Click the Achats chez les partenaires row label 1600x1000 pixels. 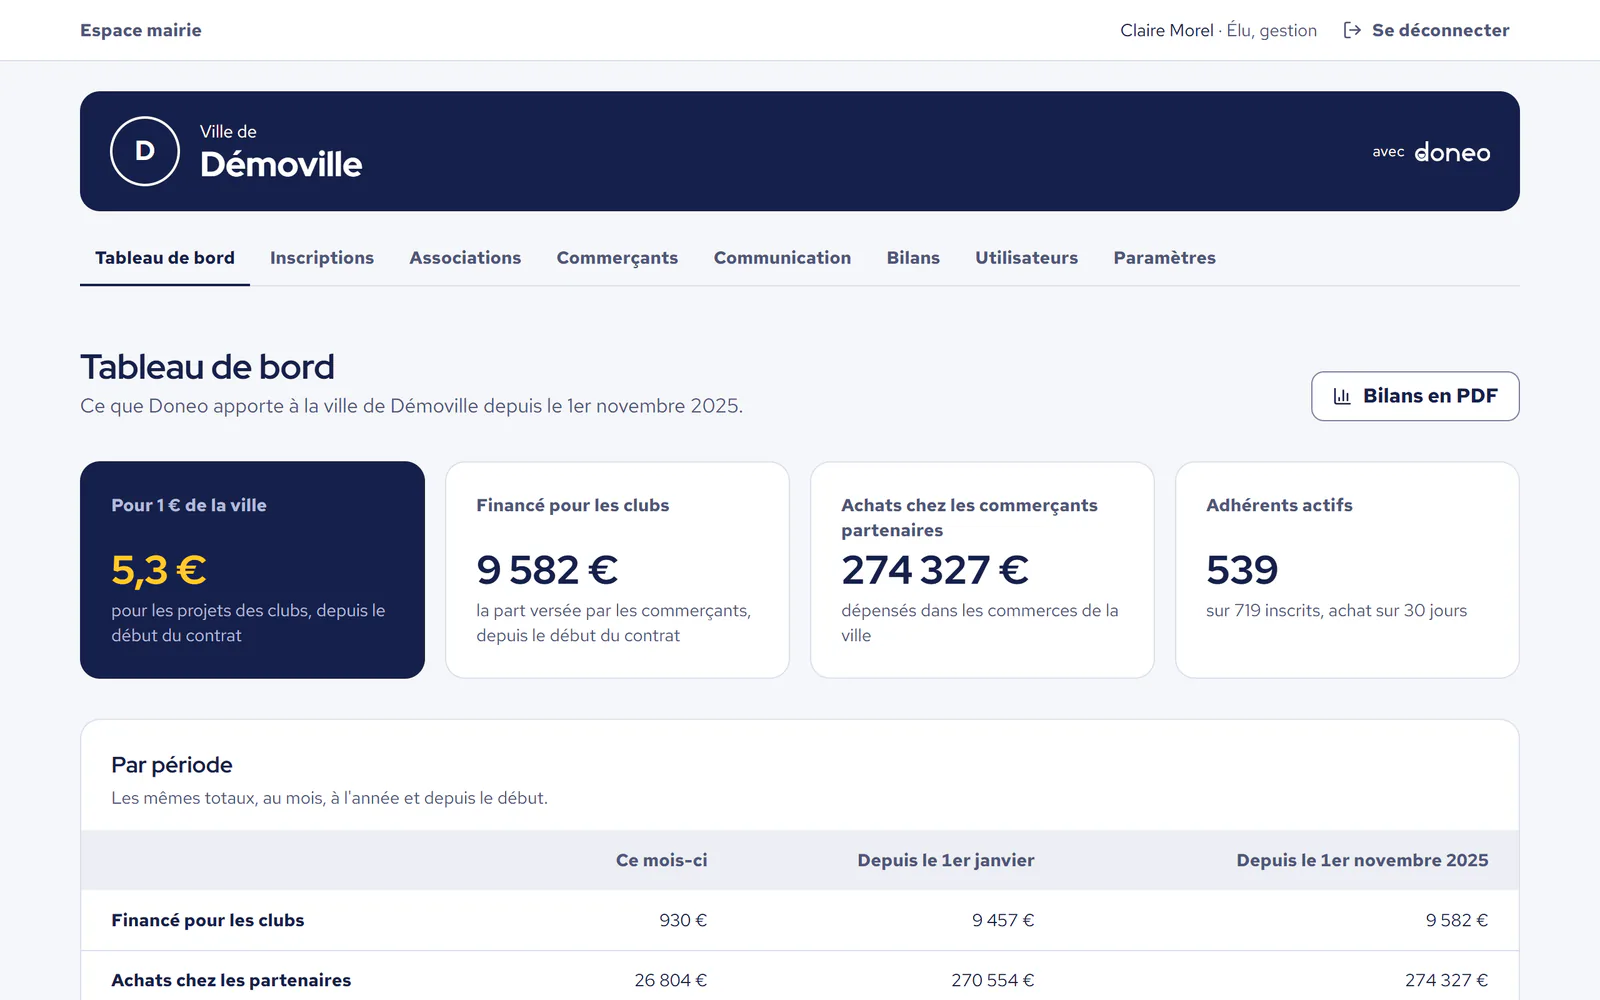click(231, 980)
